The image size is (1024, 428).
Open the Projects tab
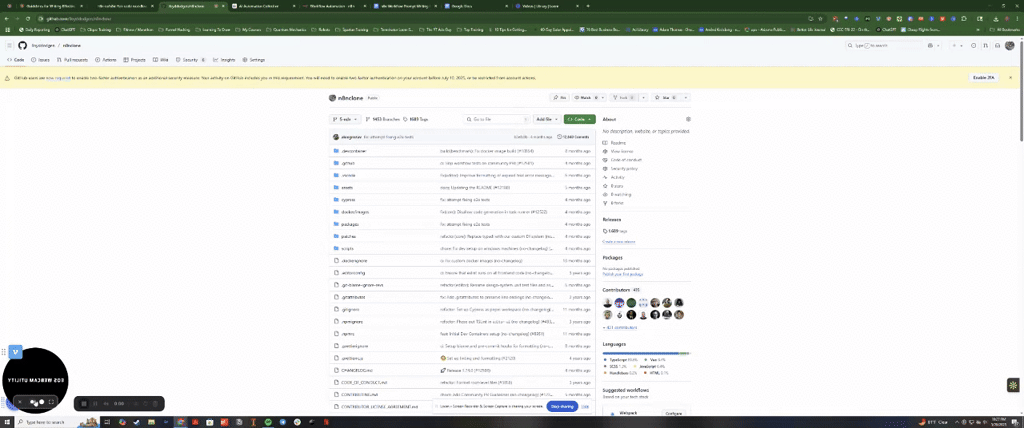(x=135, y=59)
